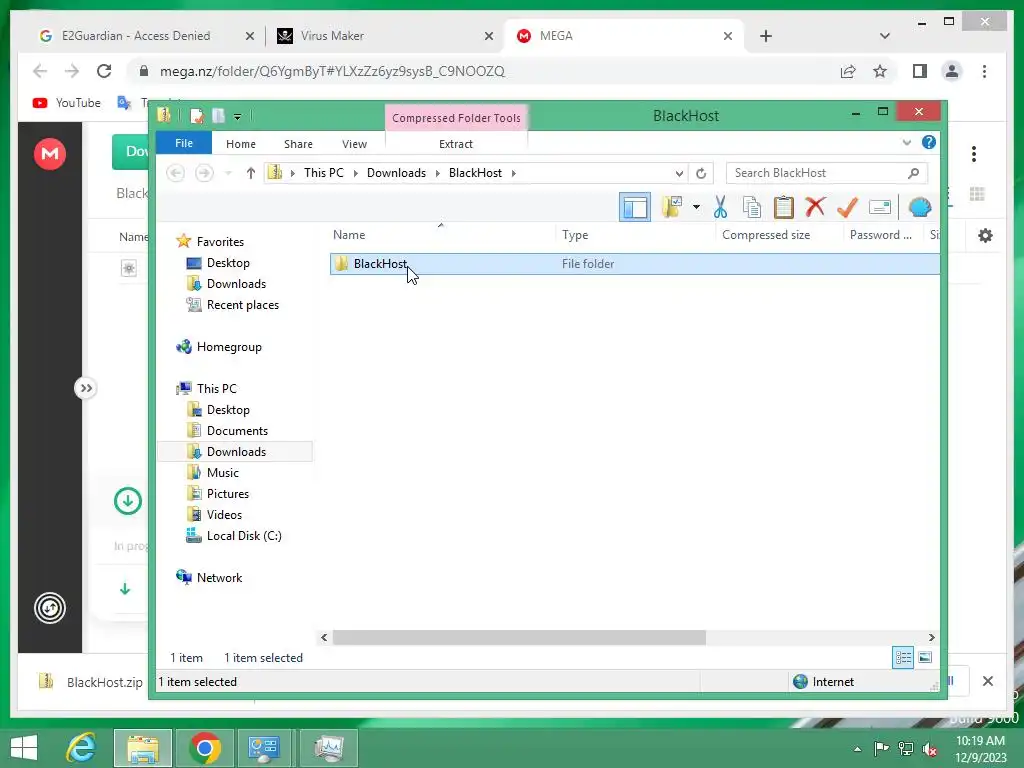1024x768 pixels.
Task: Sort by Password column header
Action: 880,235
